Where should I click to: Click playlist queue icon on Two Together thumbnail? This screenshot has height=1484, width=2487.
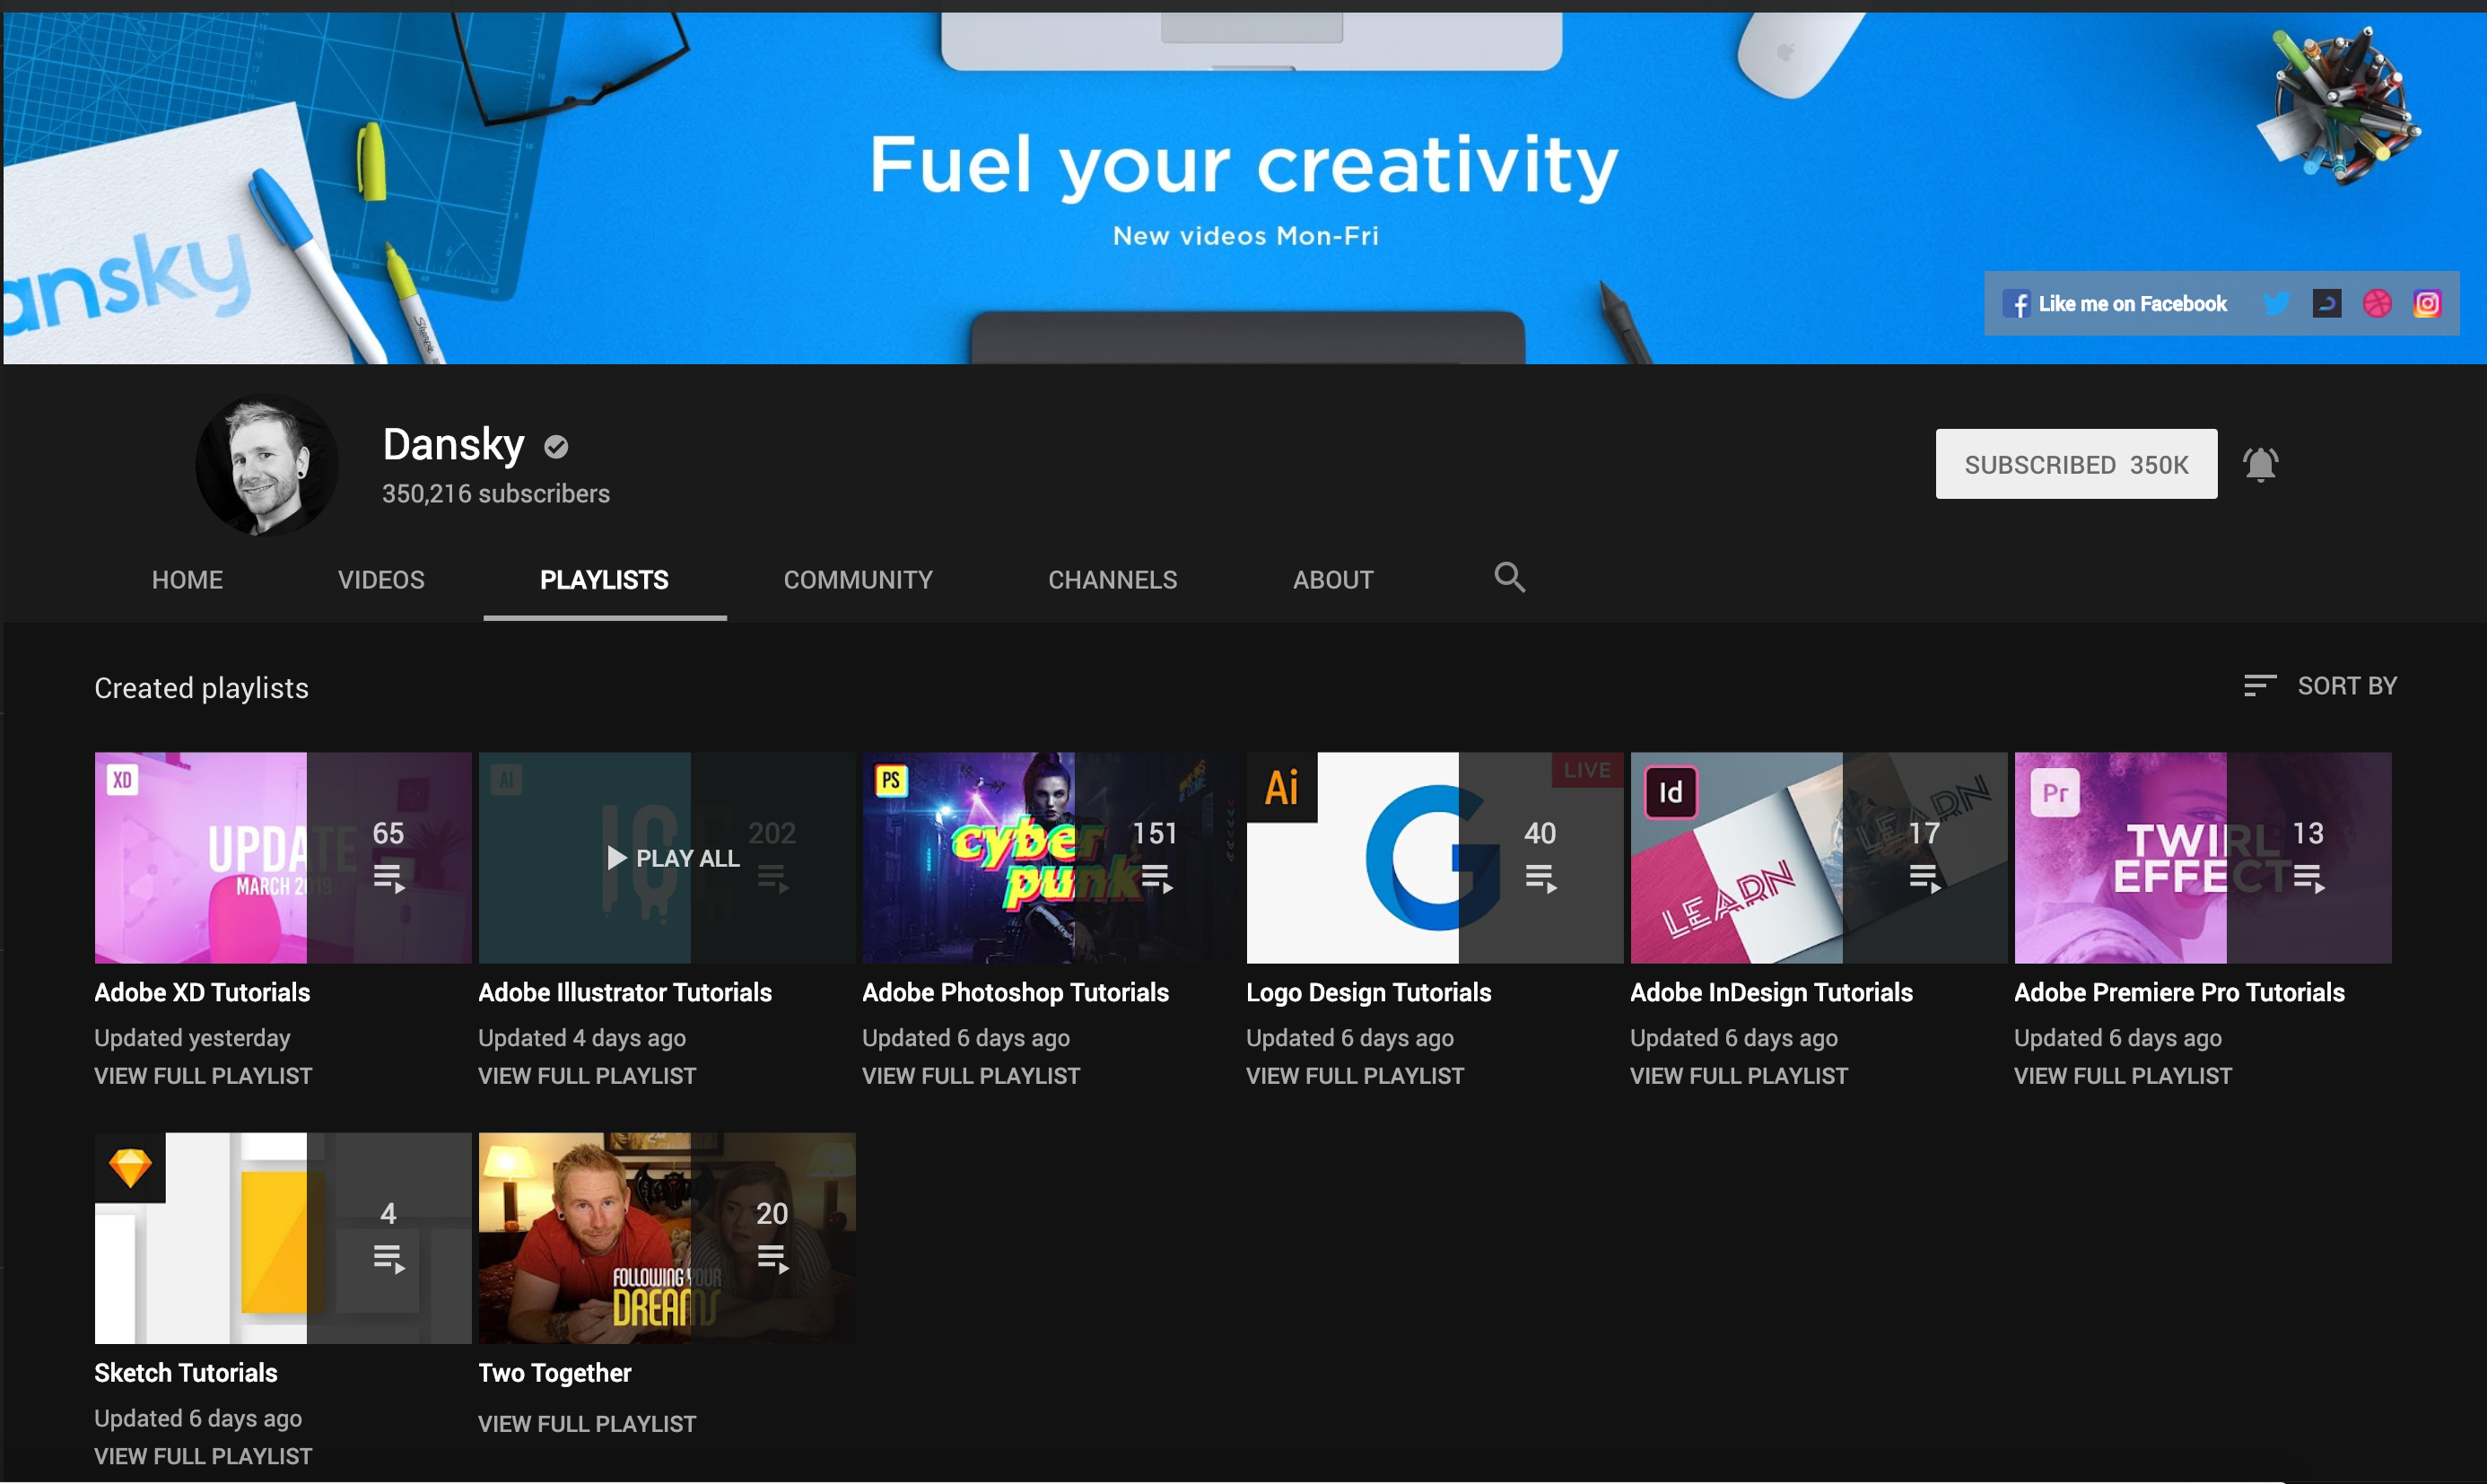(x=773, y=1259)
